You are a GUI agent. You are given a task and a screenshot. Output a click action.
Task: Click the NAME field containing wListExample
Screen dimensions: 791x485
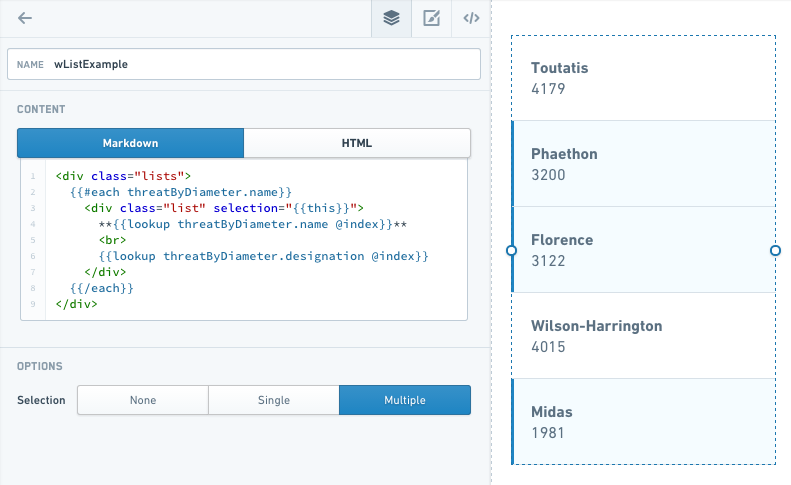point(244,64)
